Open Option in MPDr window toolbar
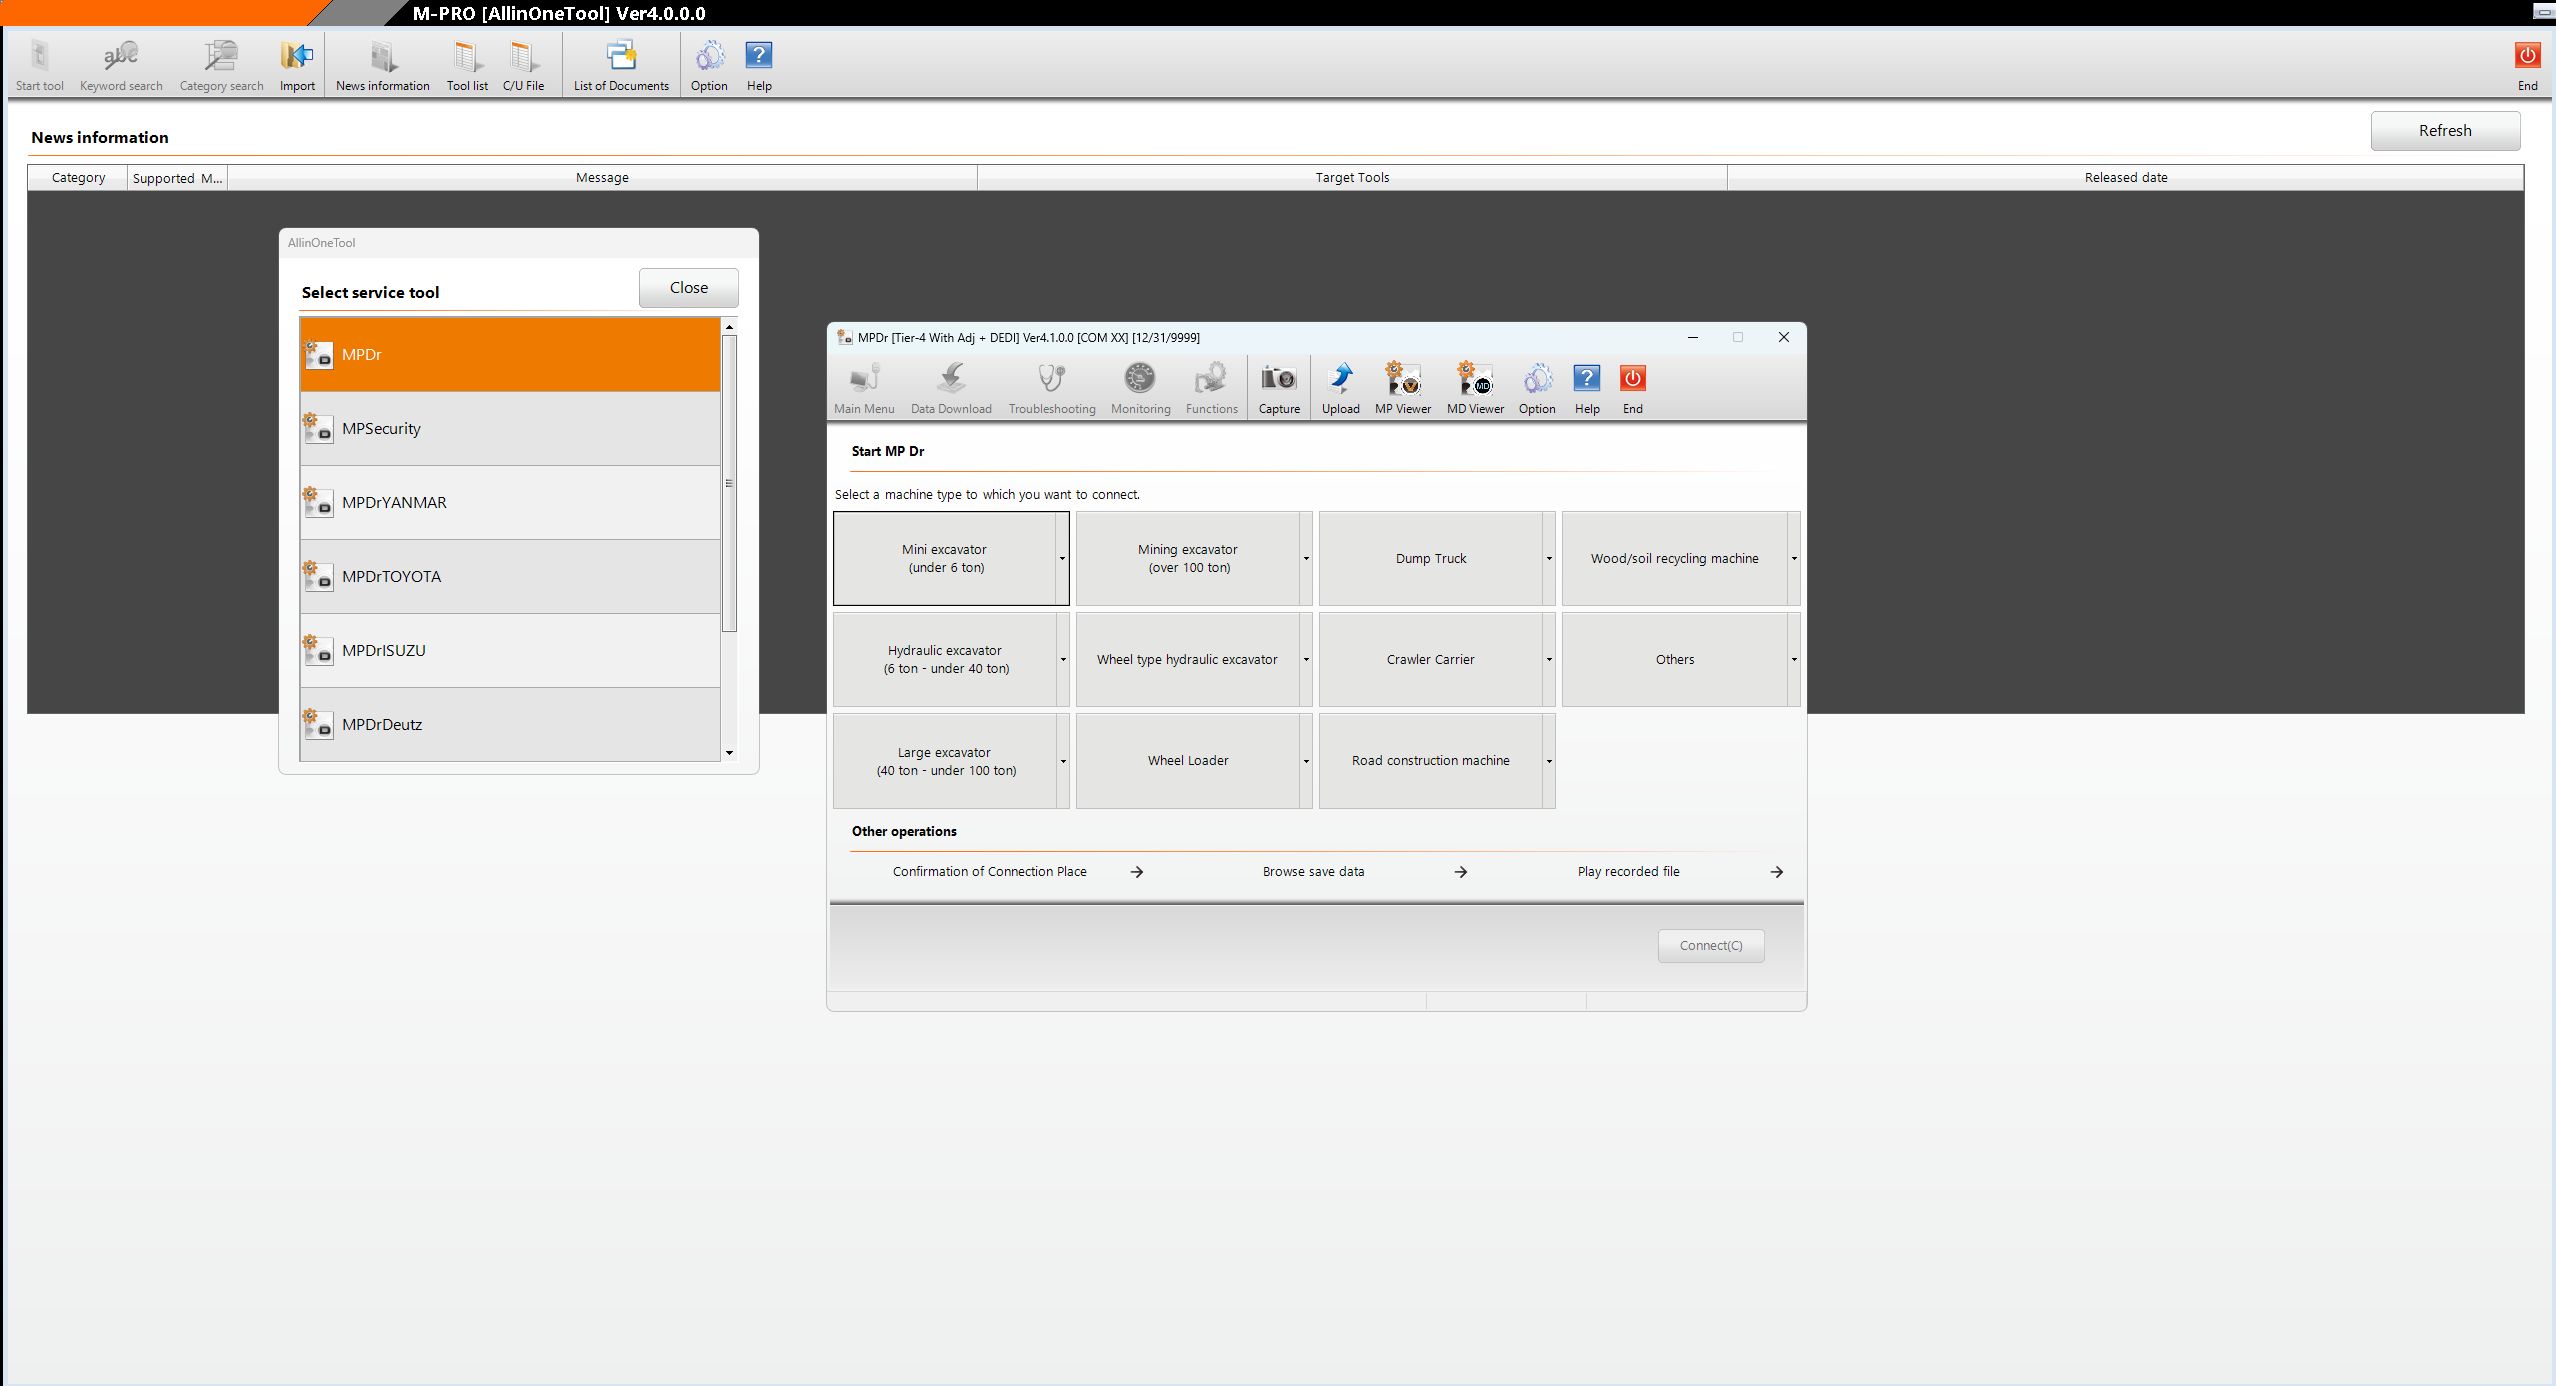Screen dimensions: 2556x1386 coord(1537,388)
